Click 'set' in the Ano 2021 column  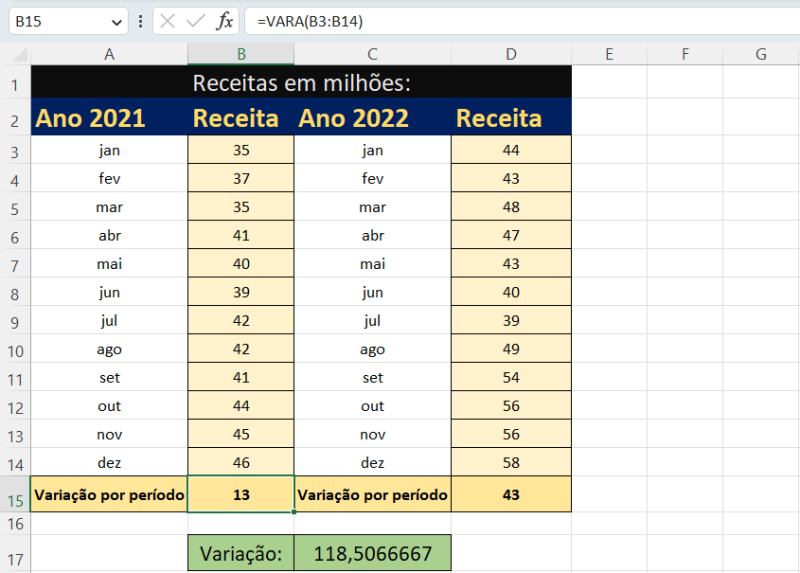coord(109,378)
